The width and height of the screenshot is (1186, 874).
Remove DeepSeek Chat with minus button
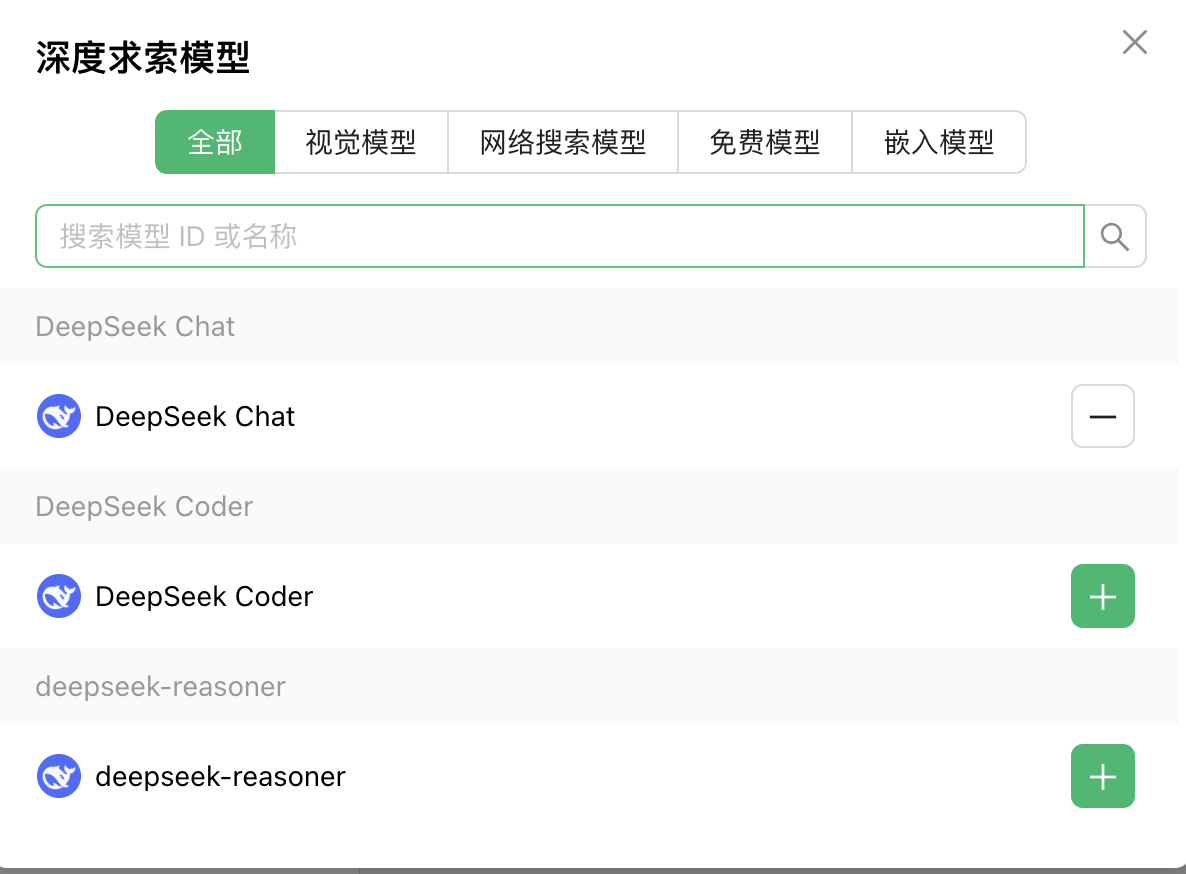[x=1103, y=416]
